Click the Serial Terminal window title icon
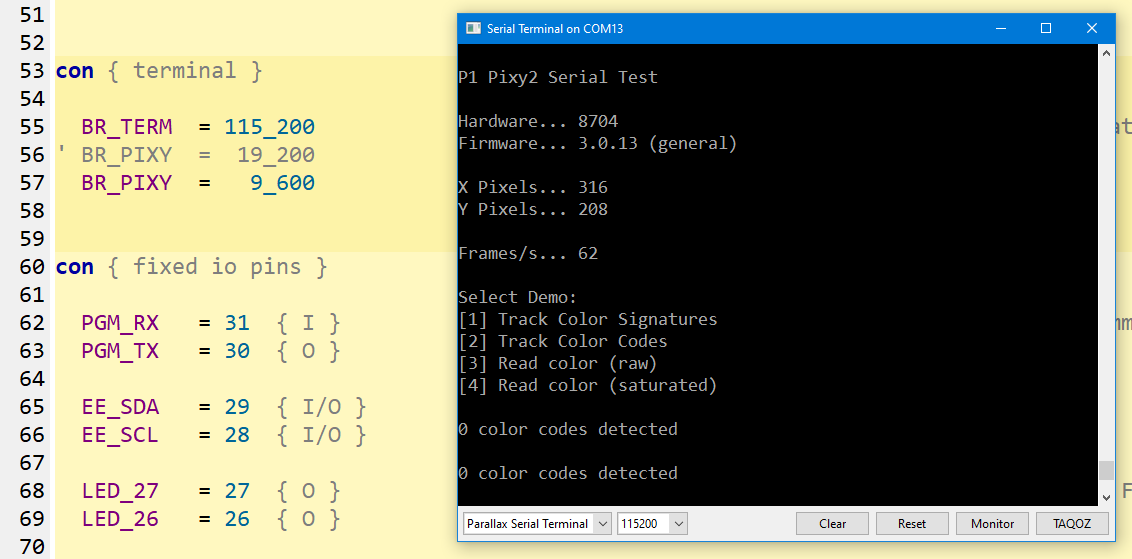 click(x=473, y=29)
